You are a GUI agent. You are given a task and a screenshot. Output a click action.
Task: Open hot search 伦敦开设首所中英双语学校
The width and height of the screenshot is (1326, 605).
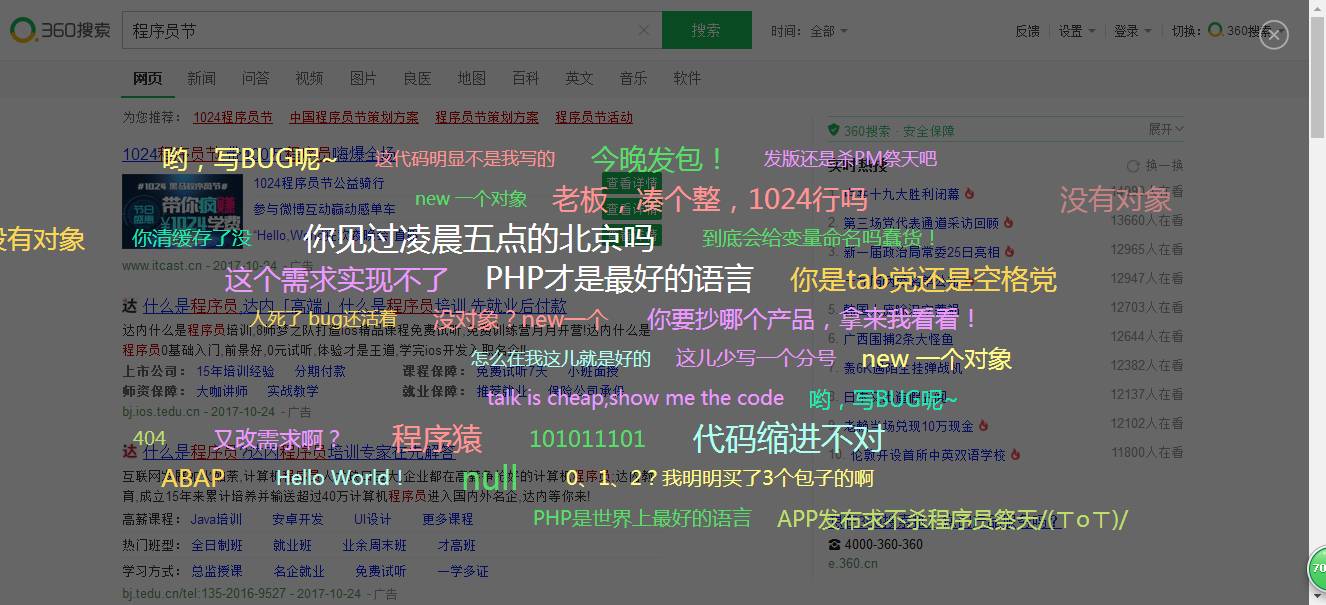tap(925, 454)
